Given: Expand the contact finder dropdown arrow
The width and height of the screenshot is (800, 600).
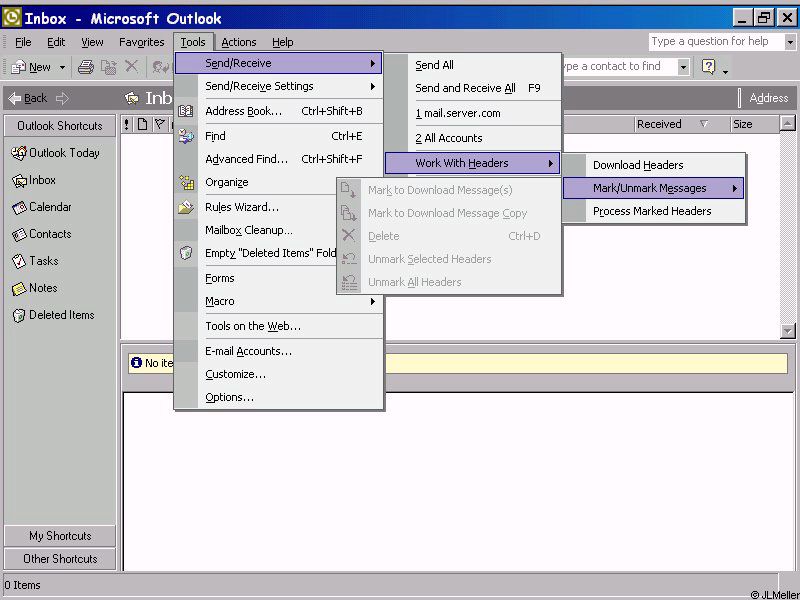Looking at the screenshot, I should coord(683,67).
